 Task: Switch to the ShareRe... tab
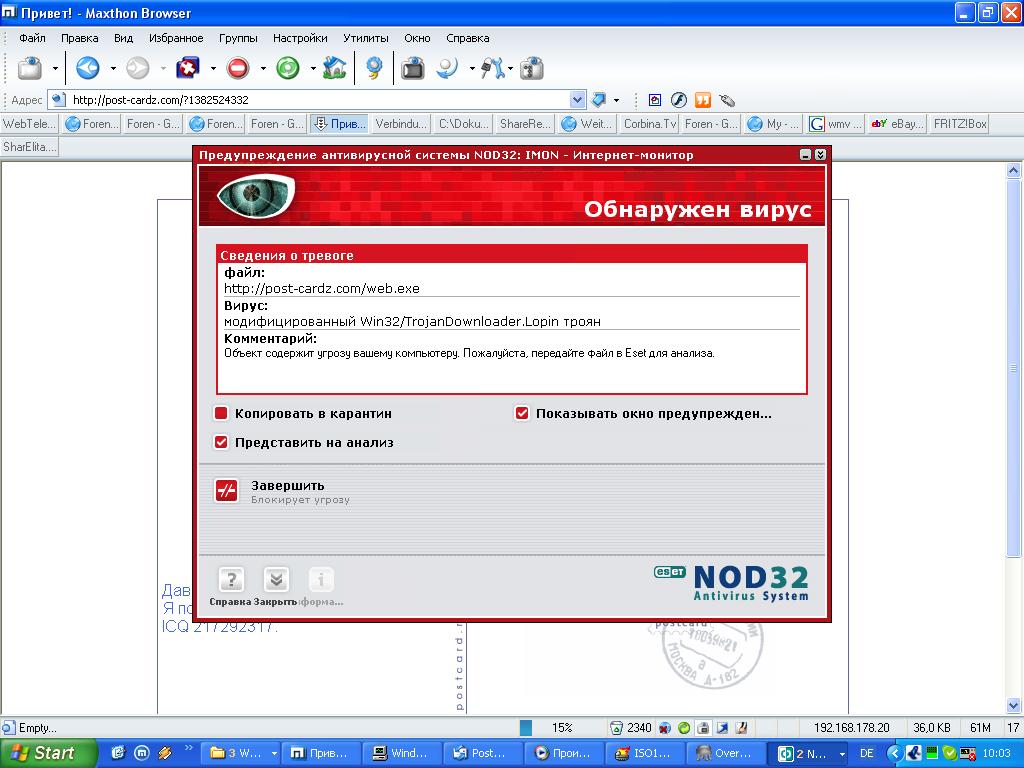click(524, 123)
